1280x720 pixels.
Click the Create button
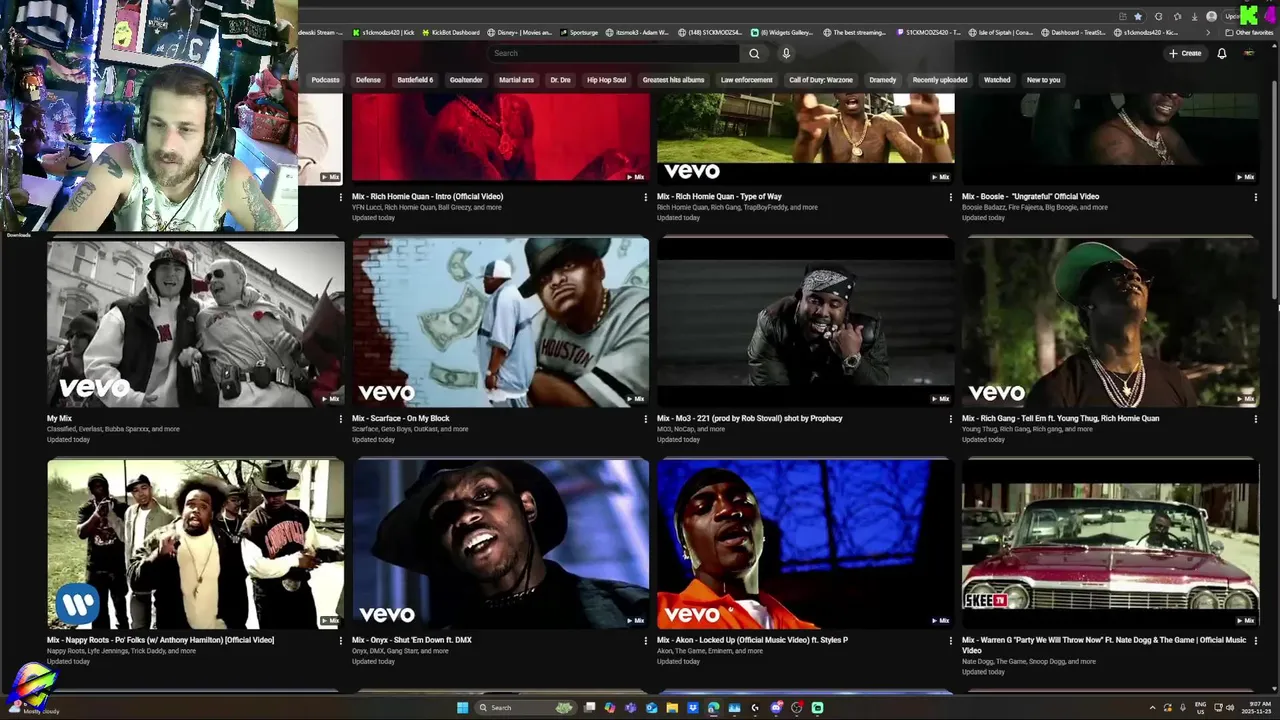click(x=1185, y=53)
